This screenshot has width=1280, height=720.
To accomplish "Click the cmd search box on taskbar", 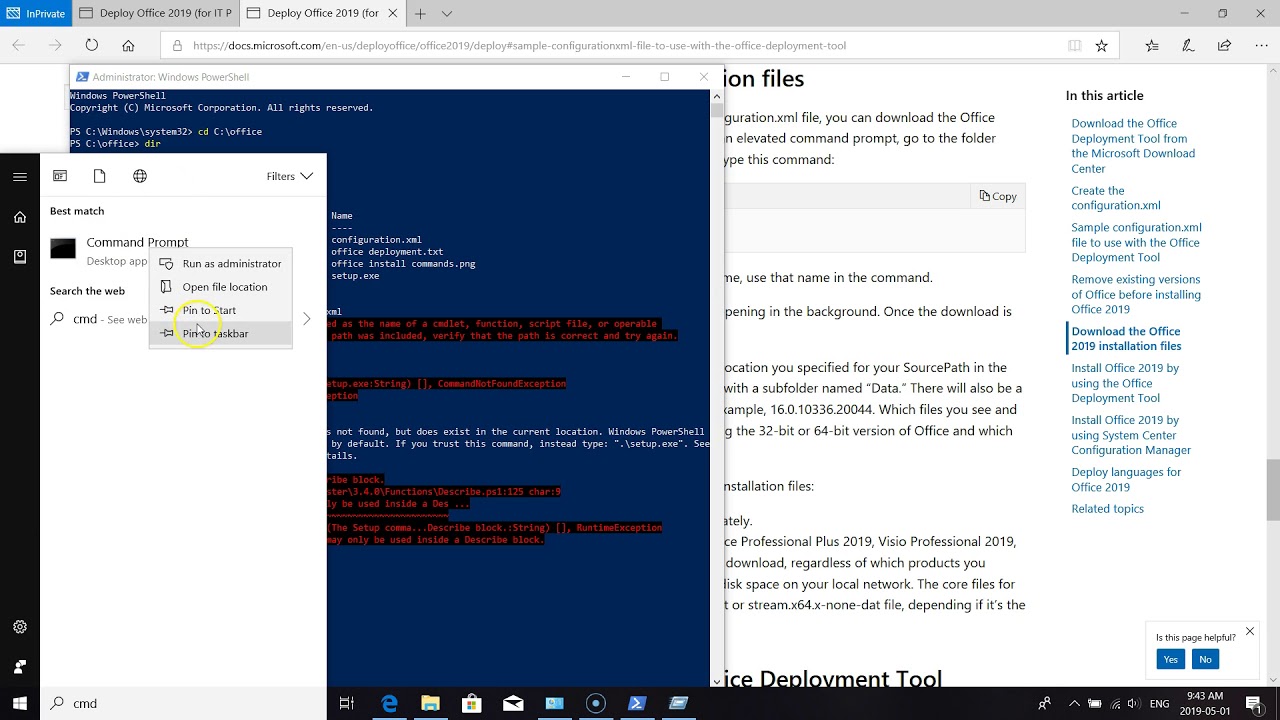I will (x=183, y=703).
